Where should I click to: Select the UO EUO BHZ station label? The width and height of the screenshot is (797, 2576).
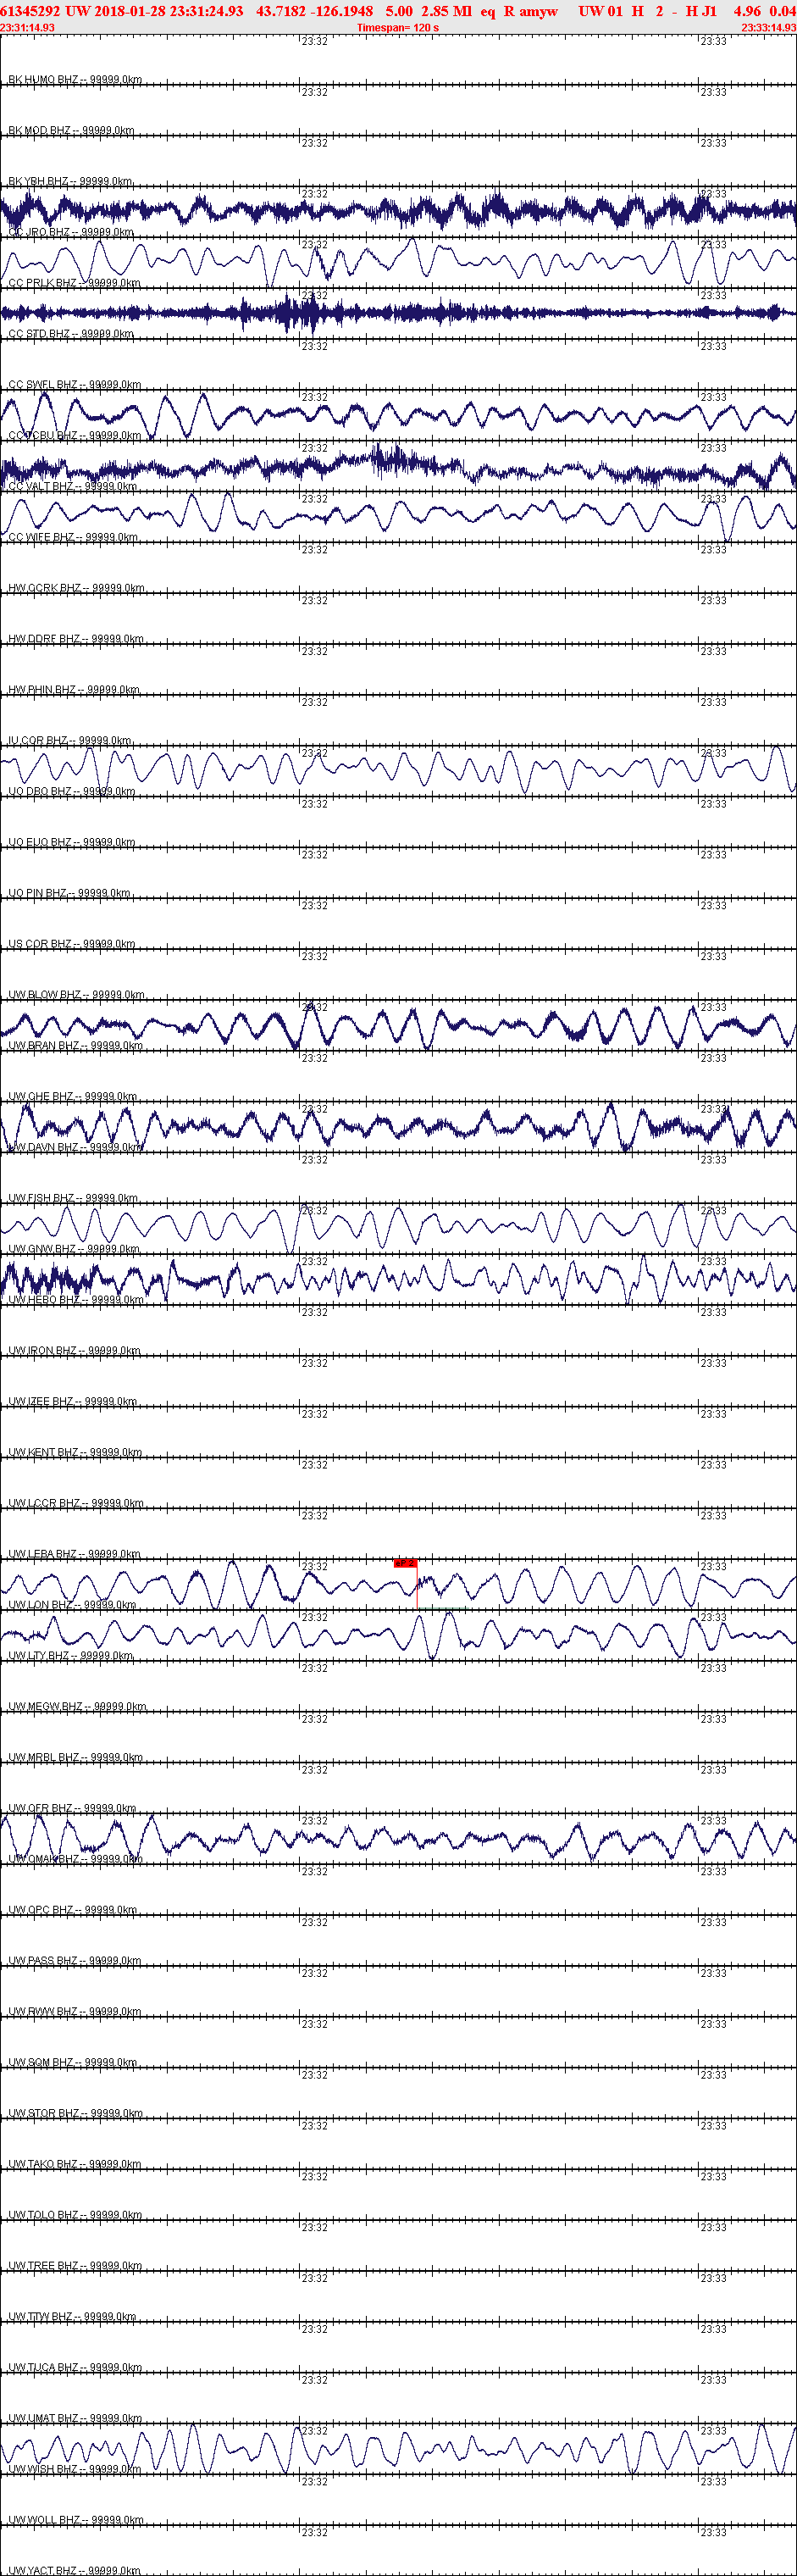click(71, 842)
